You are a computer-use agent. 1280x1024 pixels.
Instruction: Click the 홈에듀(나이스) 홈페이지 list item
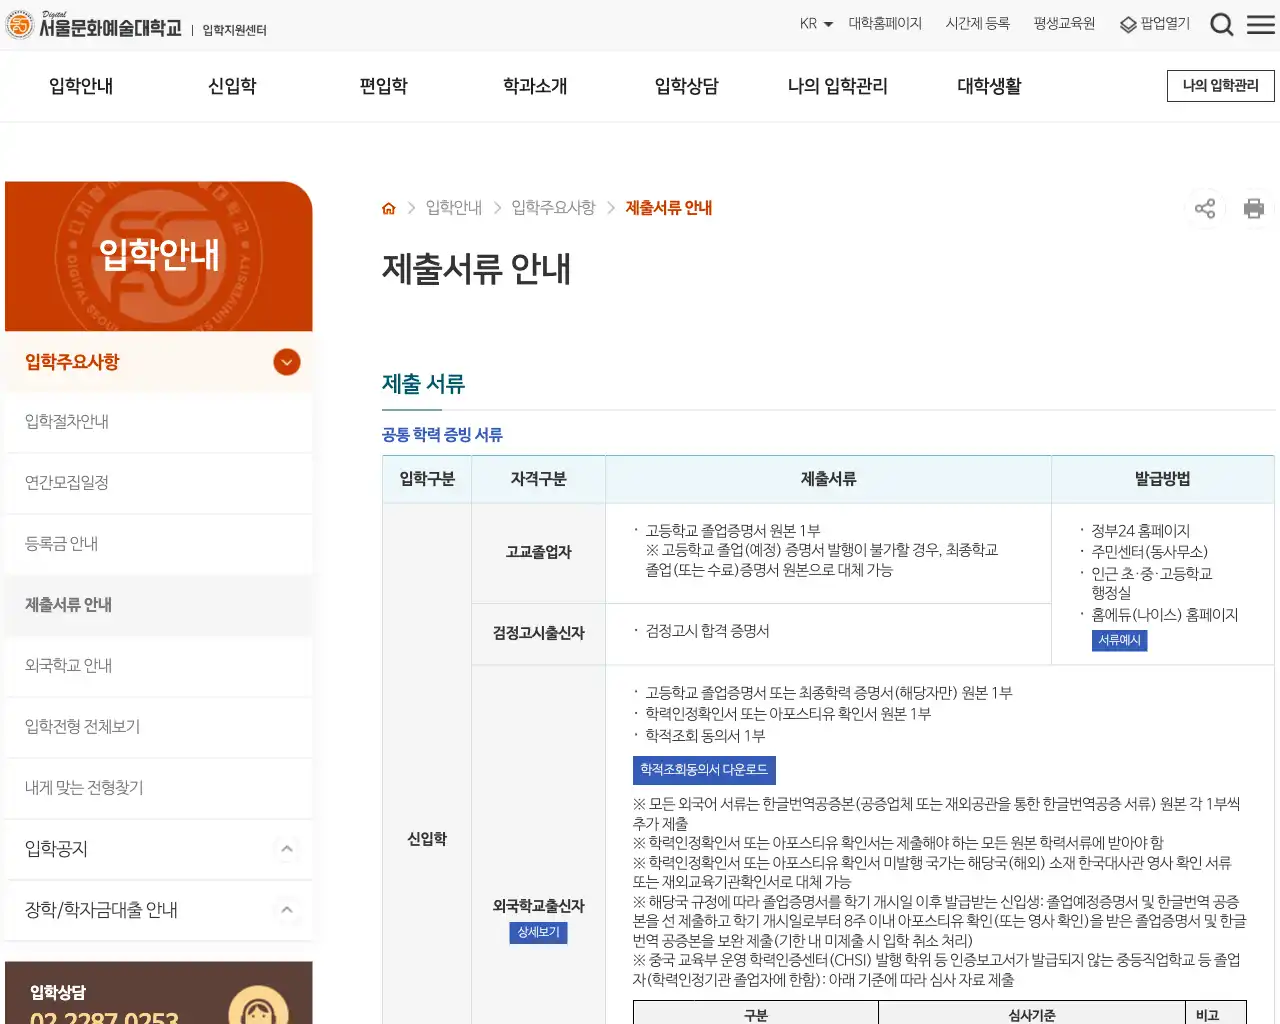tap(1165, 615)
